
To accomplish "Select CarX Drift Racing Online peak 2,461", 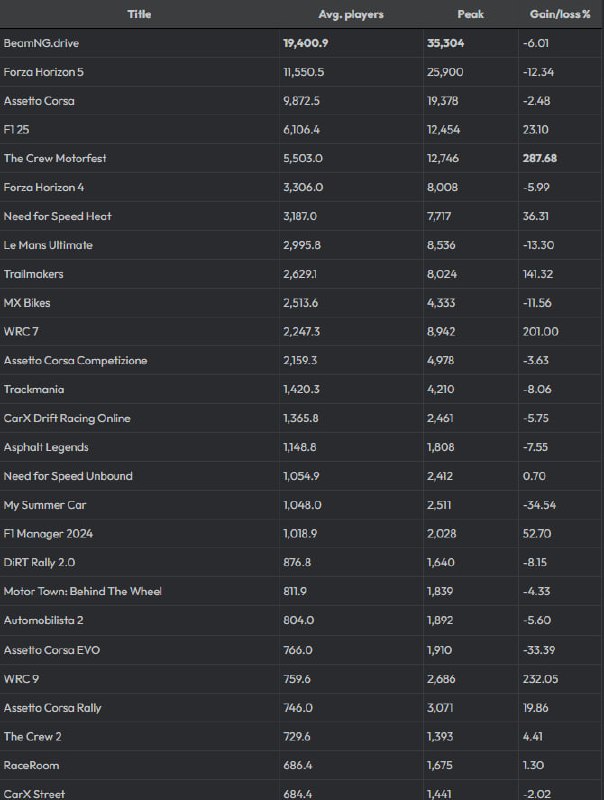I will (440, 418).
